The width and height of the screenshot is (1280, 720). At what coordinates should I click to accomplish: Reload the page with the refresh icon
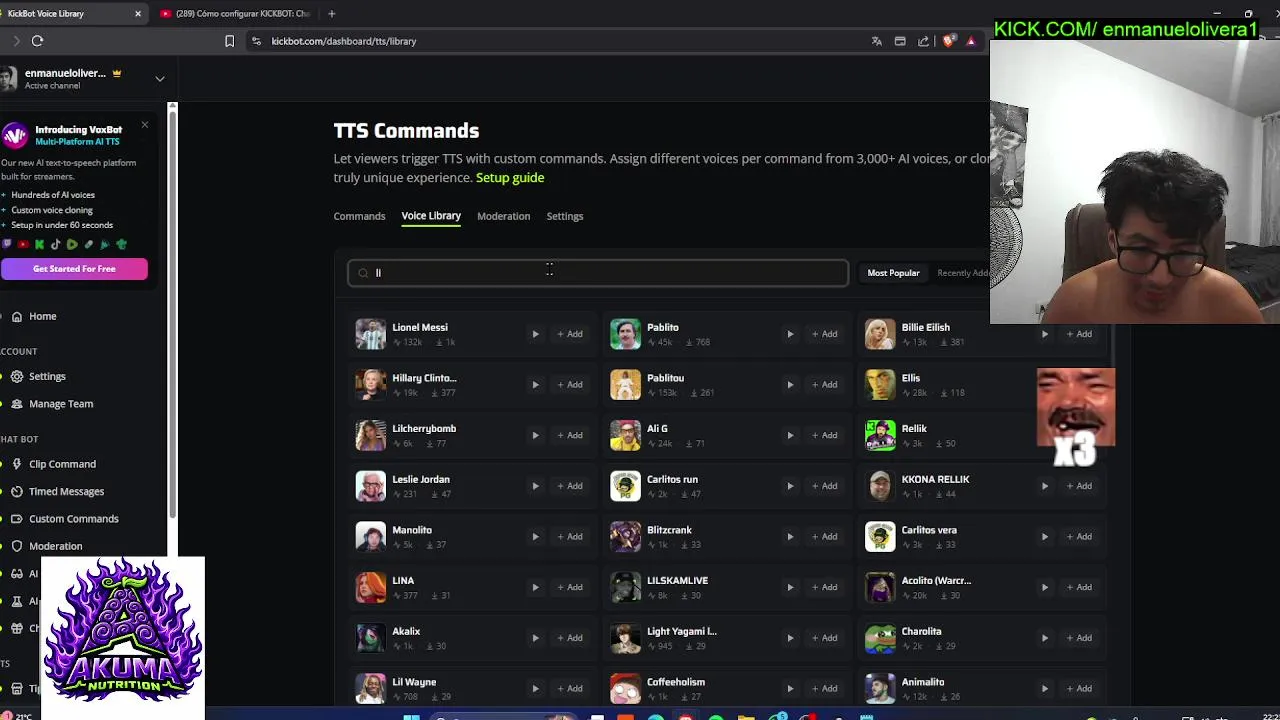(37, 41)
